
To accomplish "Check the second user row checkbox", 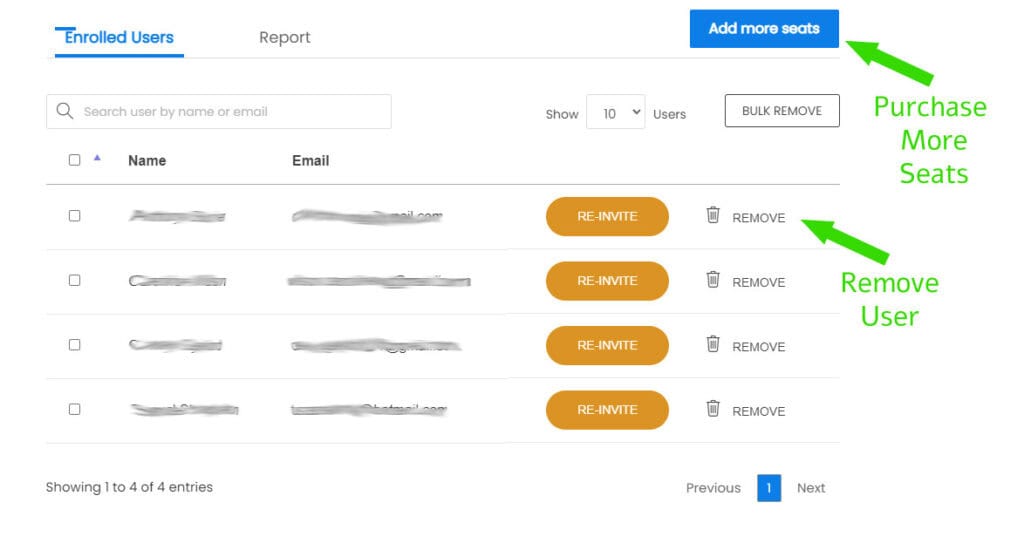I will click(x=74, y=280).
